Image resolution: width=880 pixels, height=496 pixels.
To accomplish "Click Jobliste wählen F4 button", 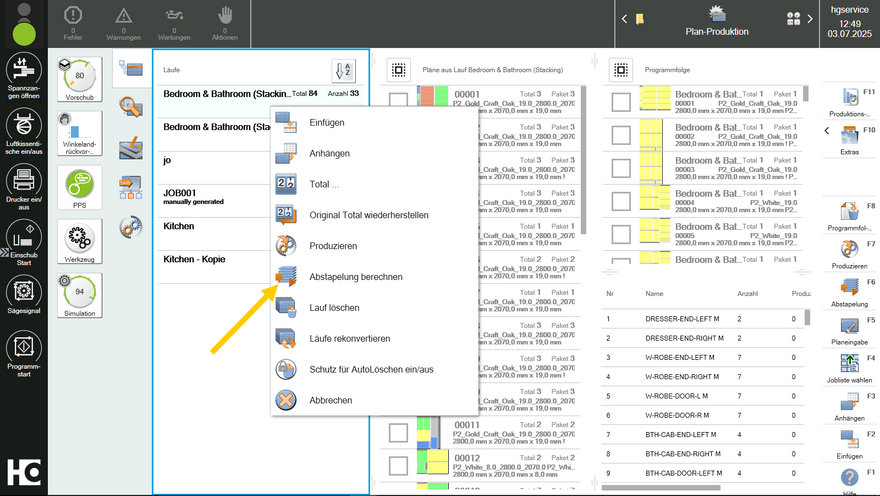I will point(850,369).
